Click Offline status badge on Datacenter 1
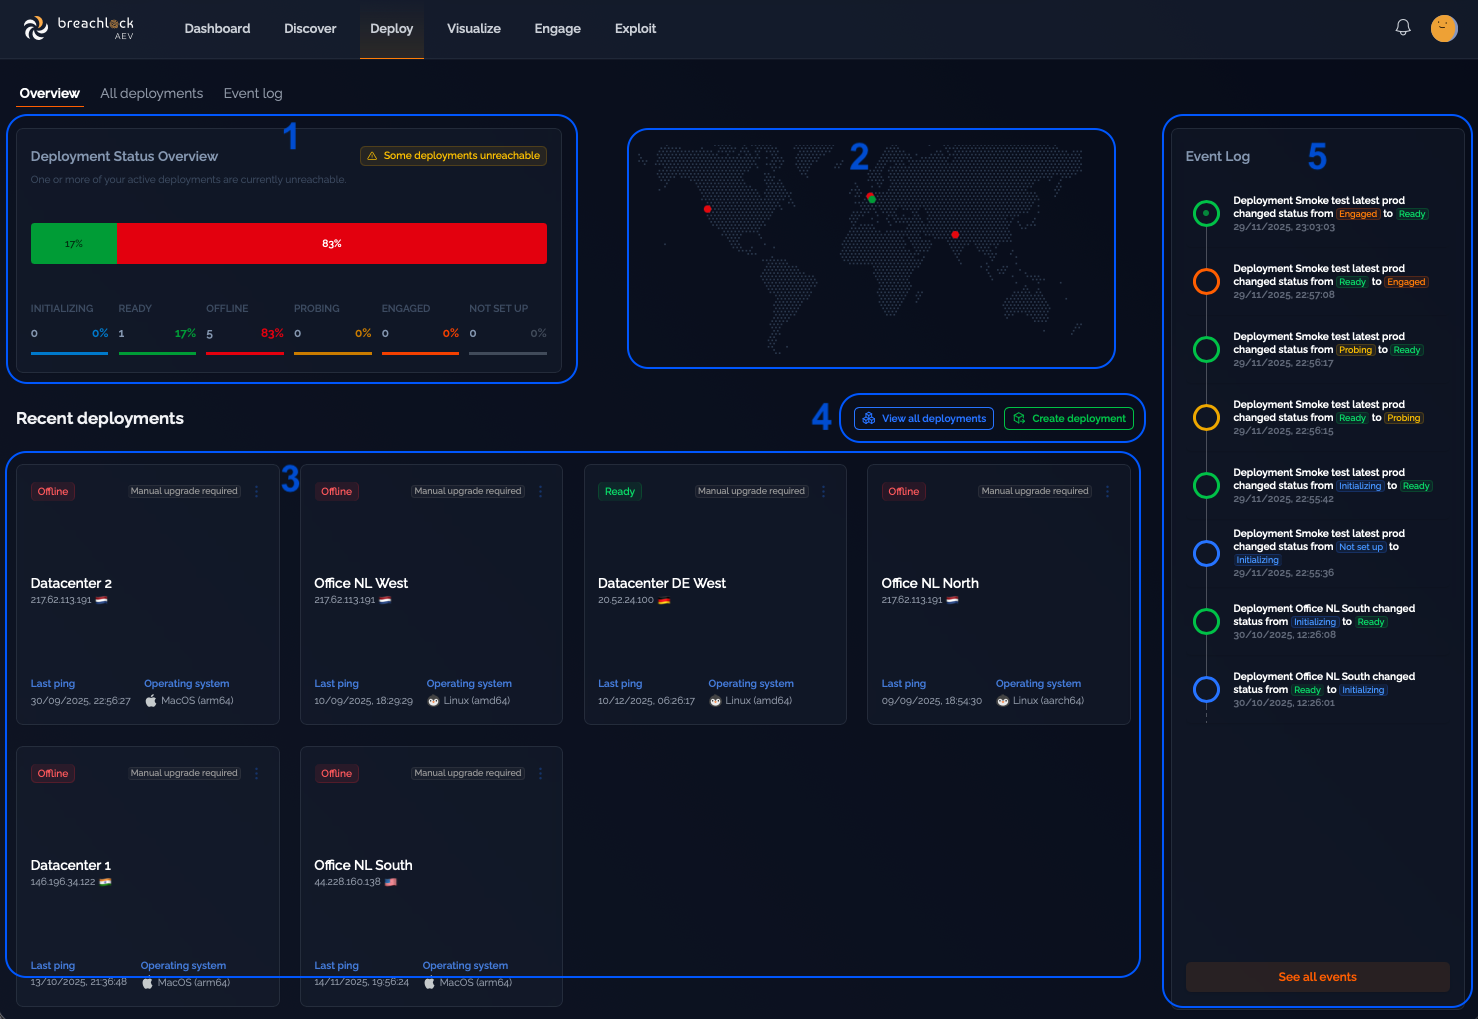Viewport: 1478px width, 1019px height. click(53, 773)
